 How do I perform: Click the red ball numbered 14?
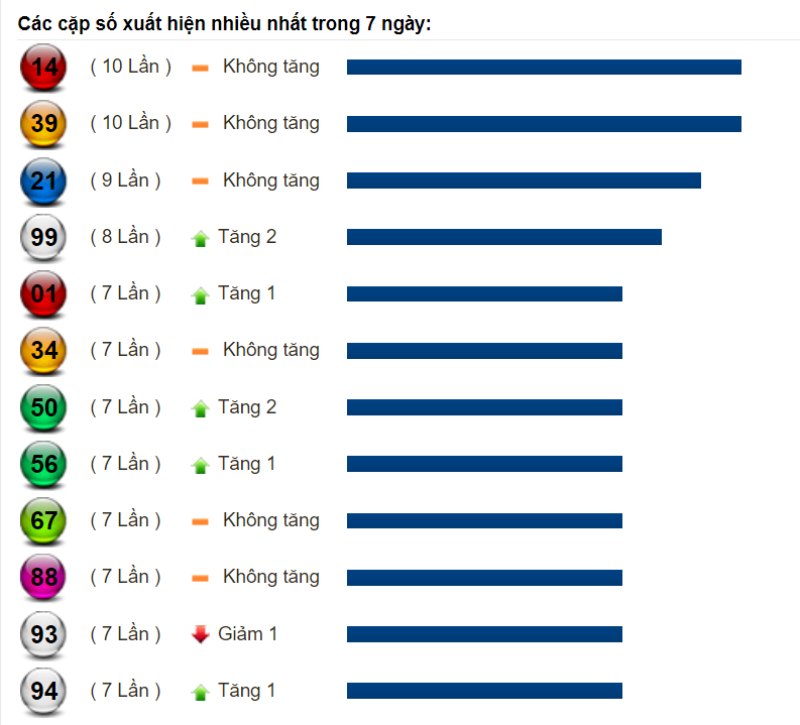[x=43, y=66]
